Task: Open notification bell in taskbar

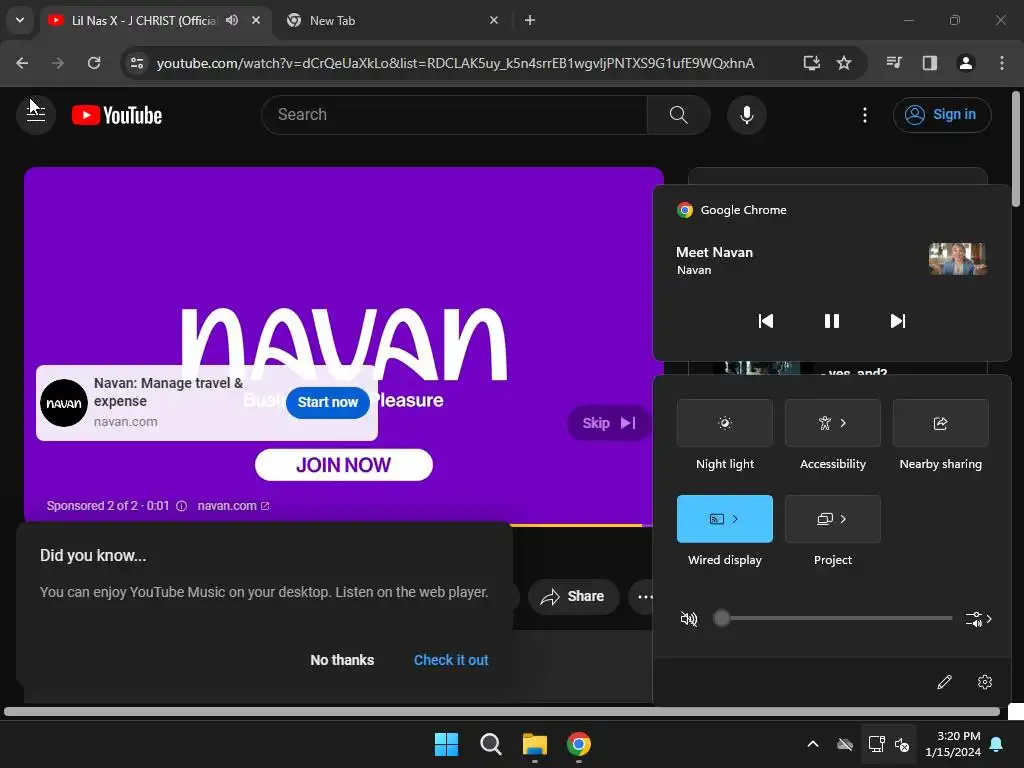Action: coord(997,744)
